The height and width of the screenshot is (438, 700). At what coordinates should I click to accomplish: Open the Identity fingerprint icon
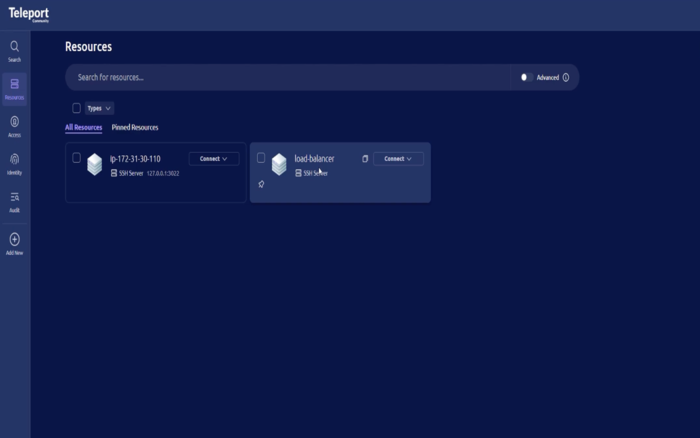pos(14,159)
